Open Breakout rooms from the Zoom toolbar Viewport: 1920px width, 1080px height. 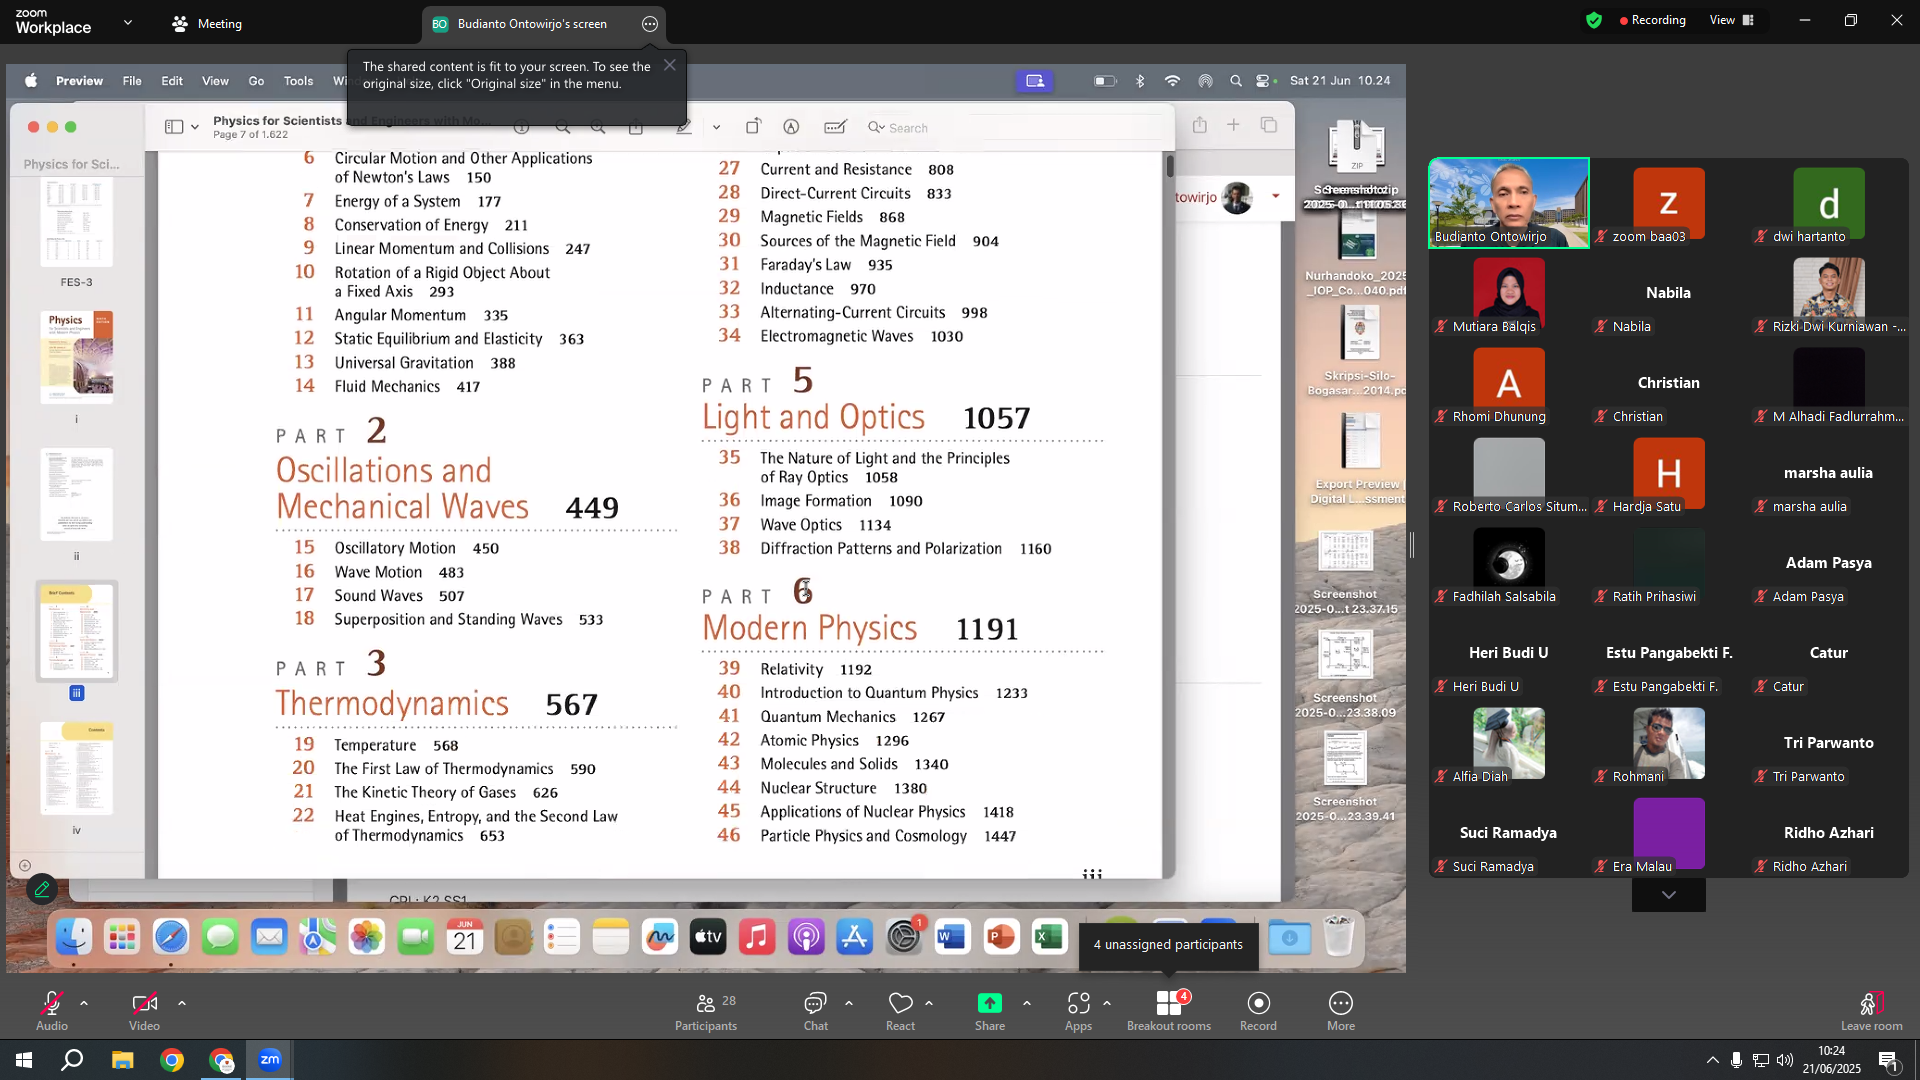pos(1168,1011)
